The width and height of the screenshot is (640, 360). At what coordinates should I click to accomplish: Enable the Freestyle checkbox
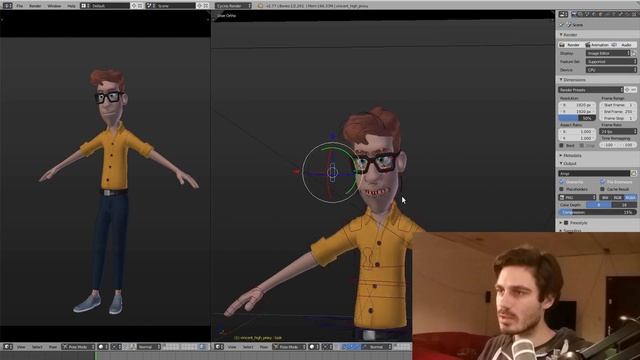click(566, 223)
